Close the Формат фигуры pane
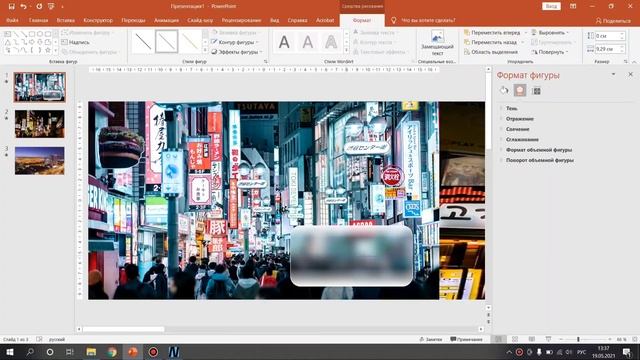The width and height of the screenshot is (640, 360). point(631,74)
